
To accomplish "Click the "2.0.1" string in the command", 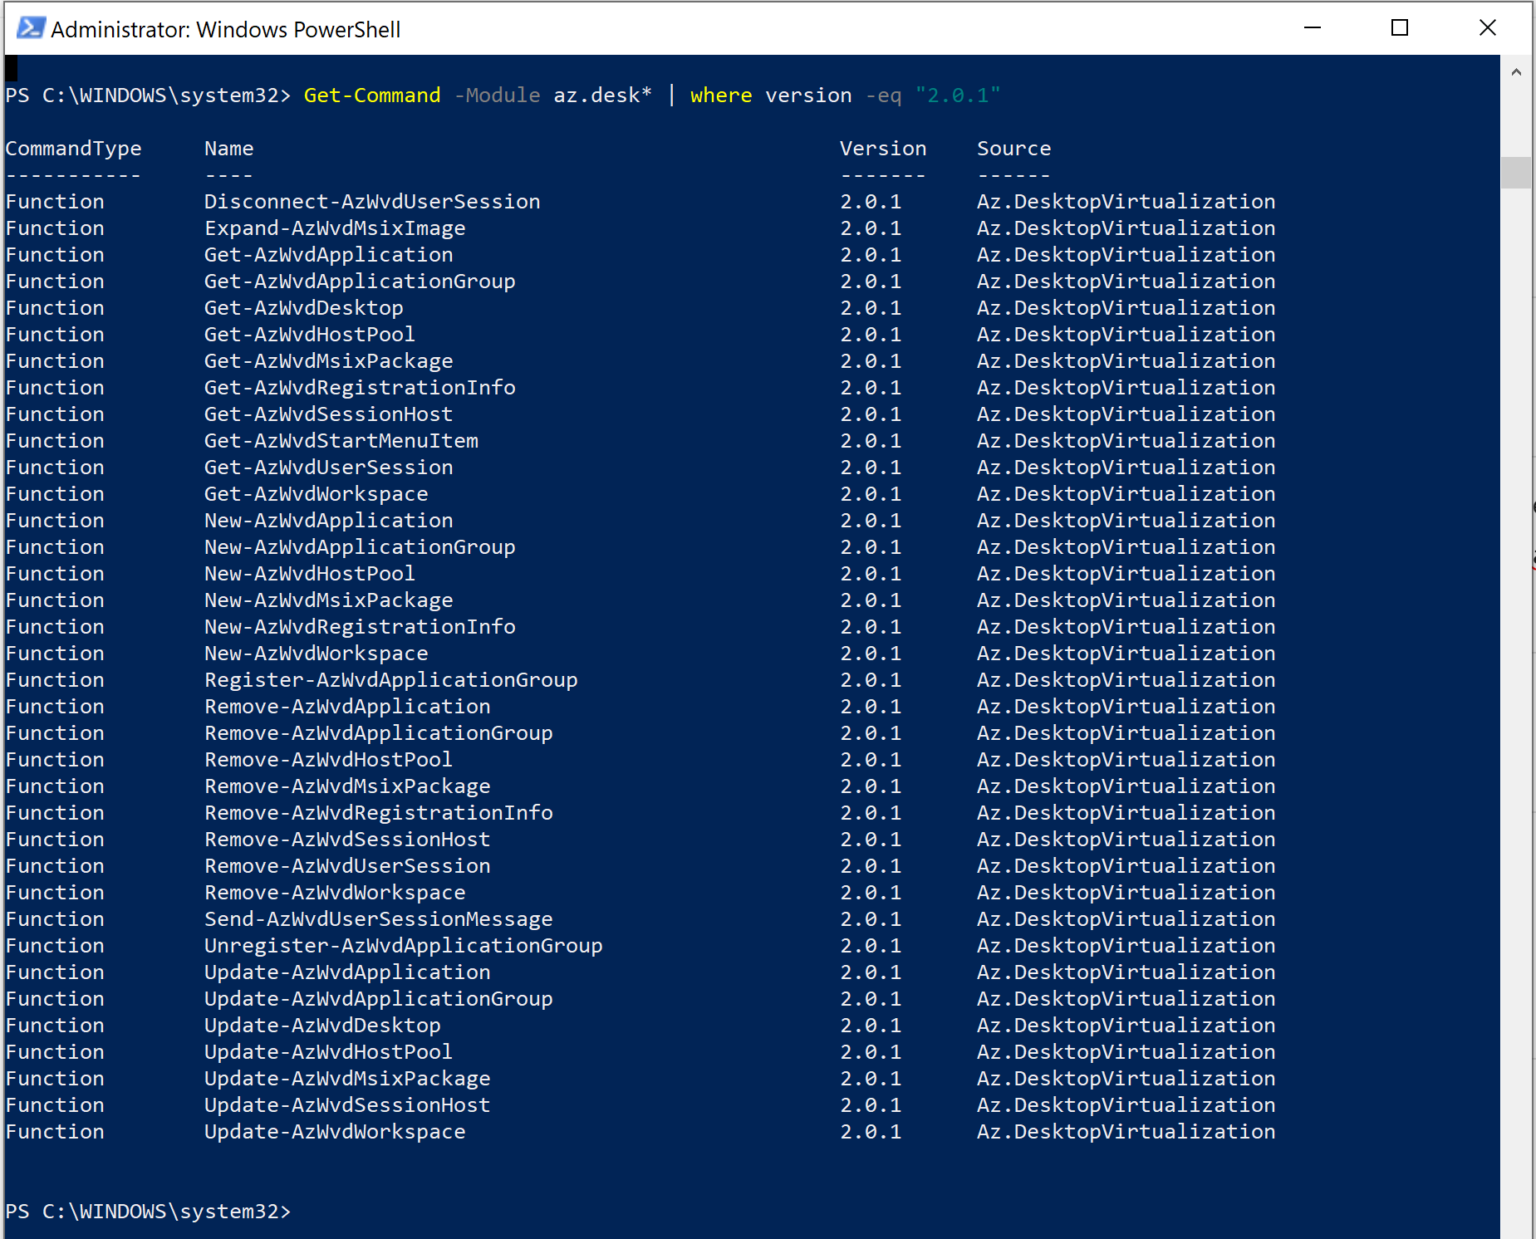I will (958, 95).
